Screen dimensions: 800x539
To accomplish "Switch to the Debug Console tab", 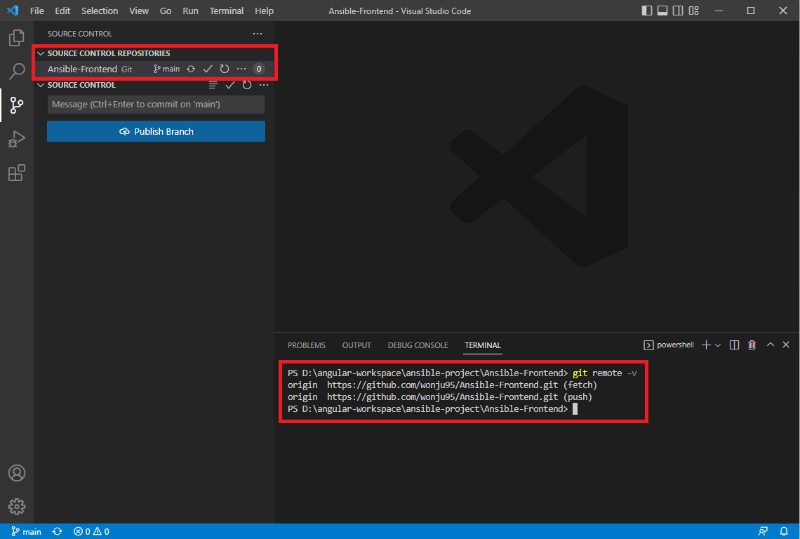I will point(418,345).
